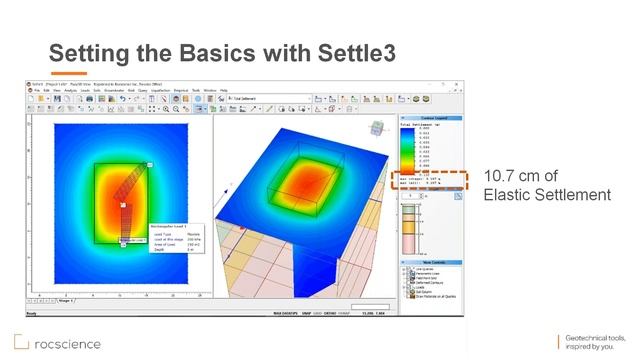Click the Zoom In magnifier icon
The height and width of the screenshot is (360, 640).
166,109
